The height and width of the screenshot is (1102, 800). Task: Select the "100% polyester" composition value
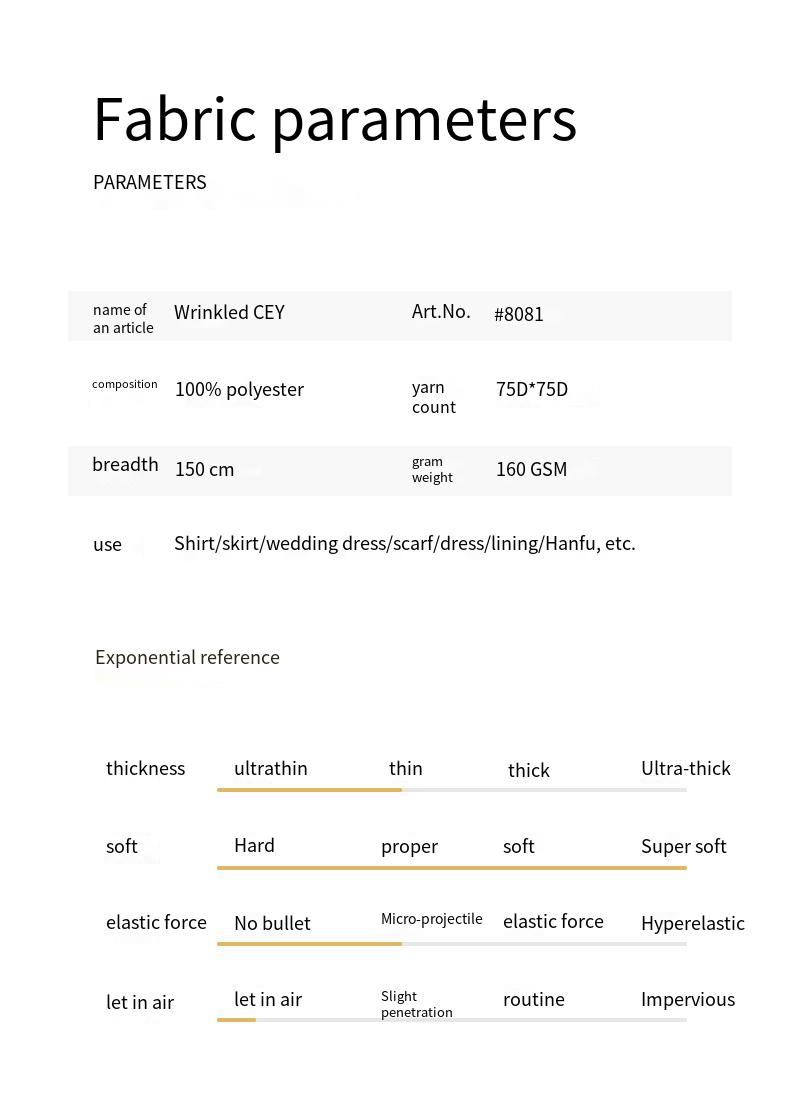(239, 389)
